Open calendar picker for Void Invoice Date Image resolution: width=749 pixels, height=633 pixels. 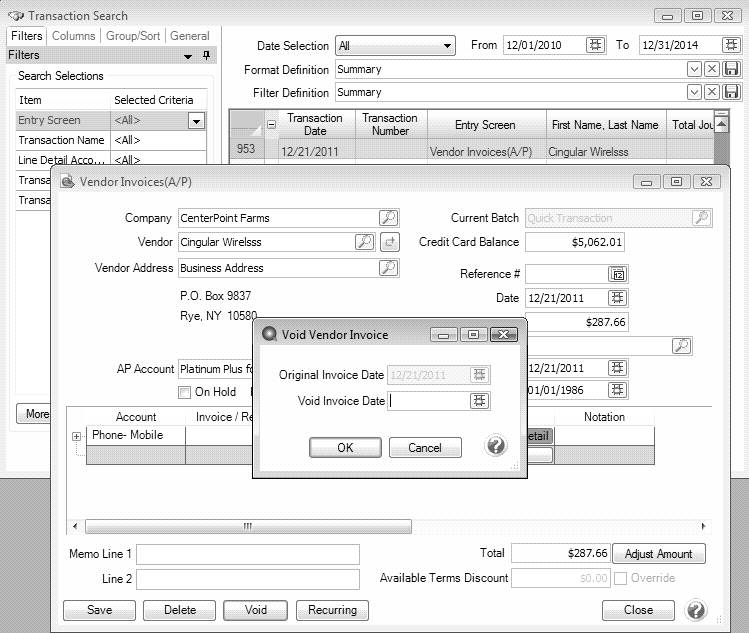click(481, 401)
